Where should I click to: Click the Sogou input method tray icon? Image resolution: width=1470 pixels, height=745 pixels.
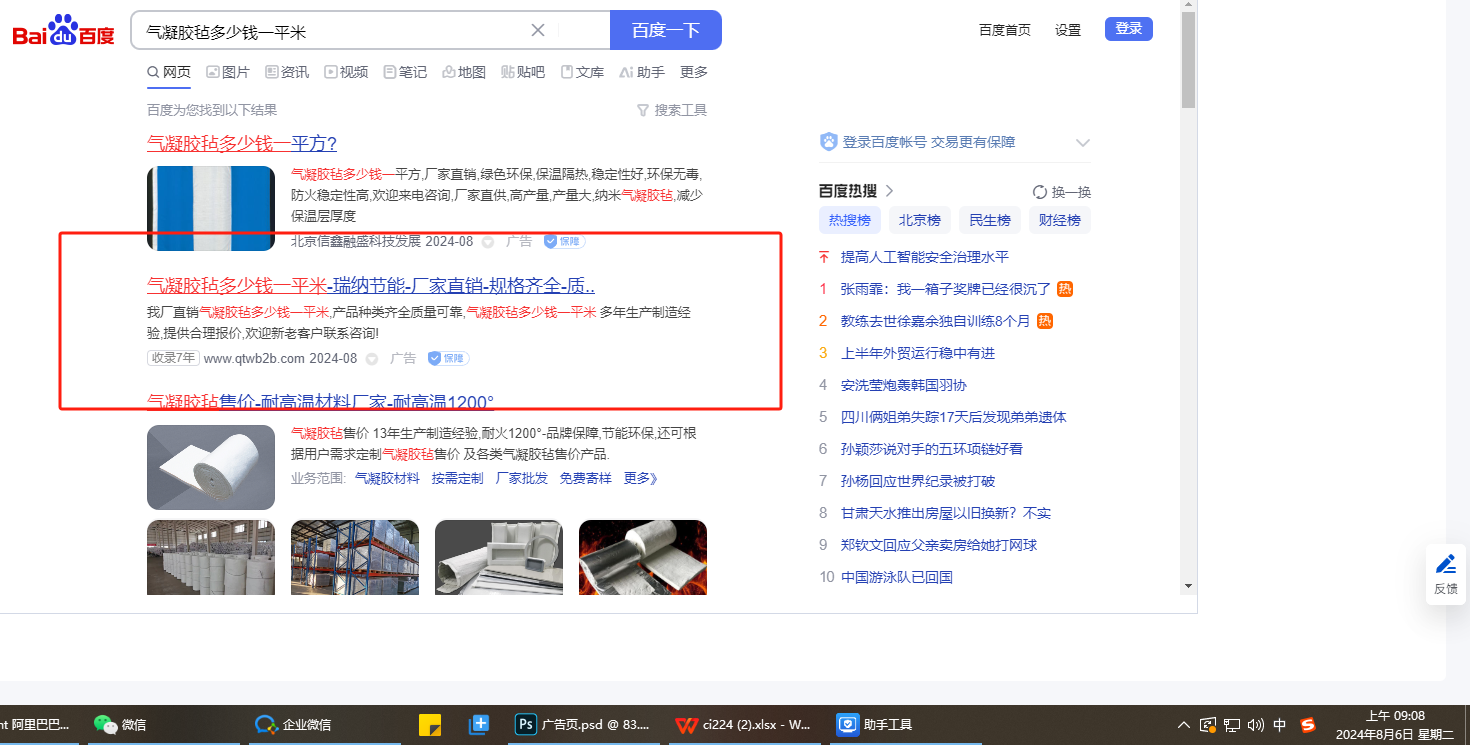(1307, 725)
